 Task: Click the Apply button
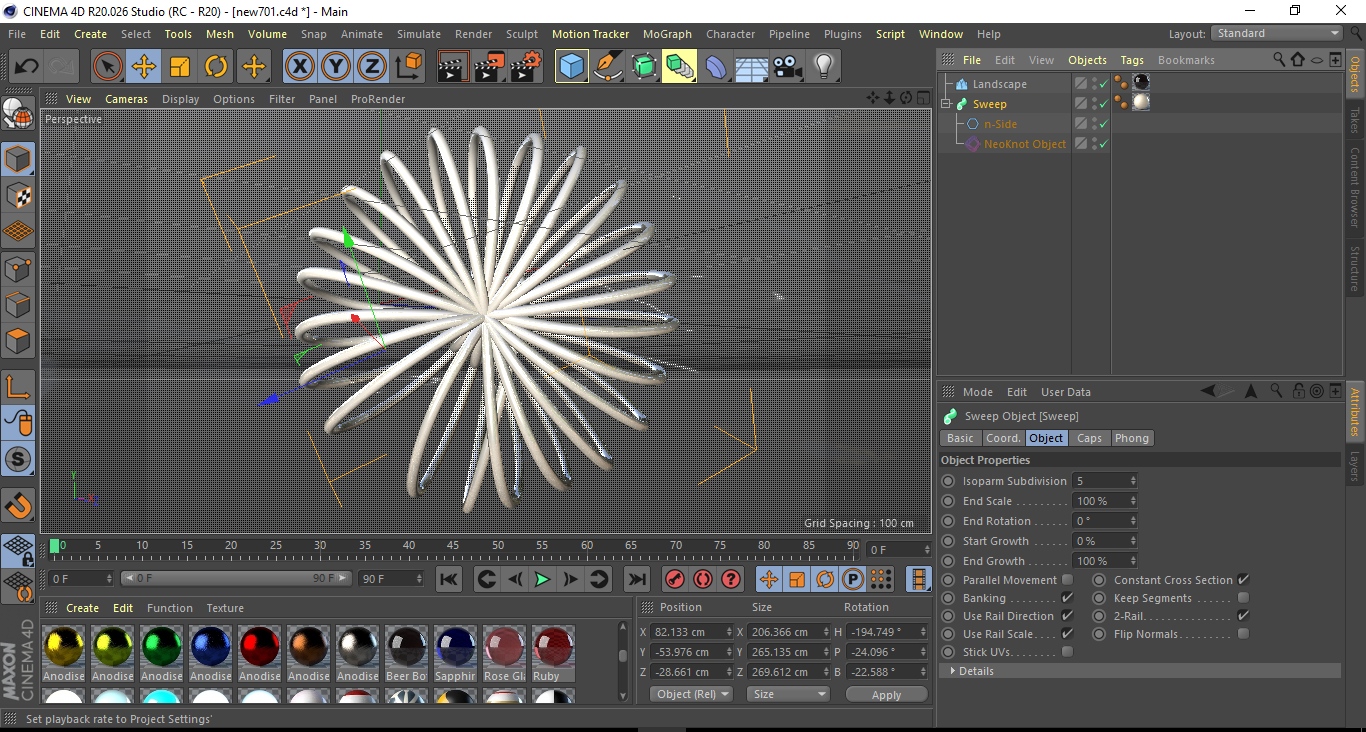(x=886, y=694)
